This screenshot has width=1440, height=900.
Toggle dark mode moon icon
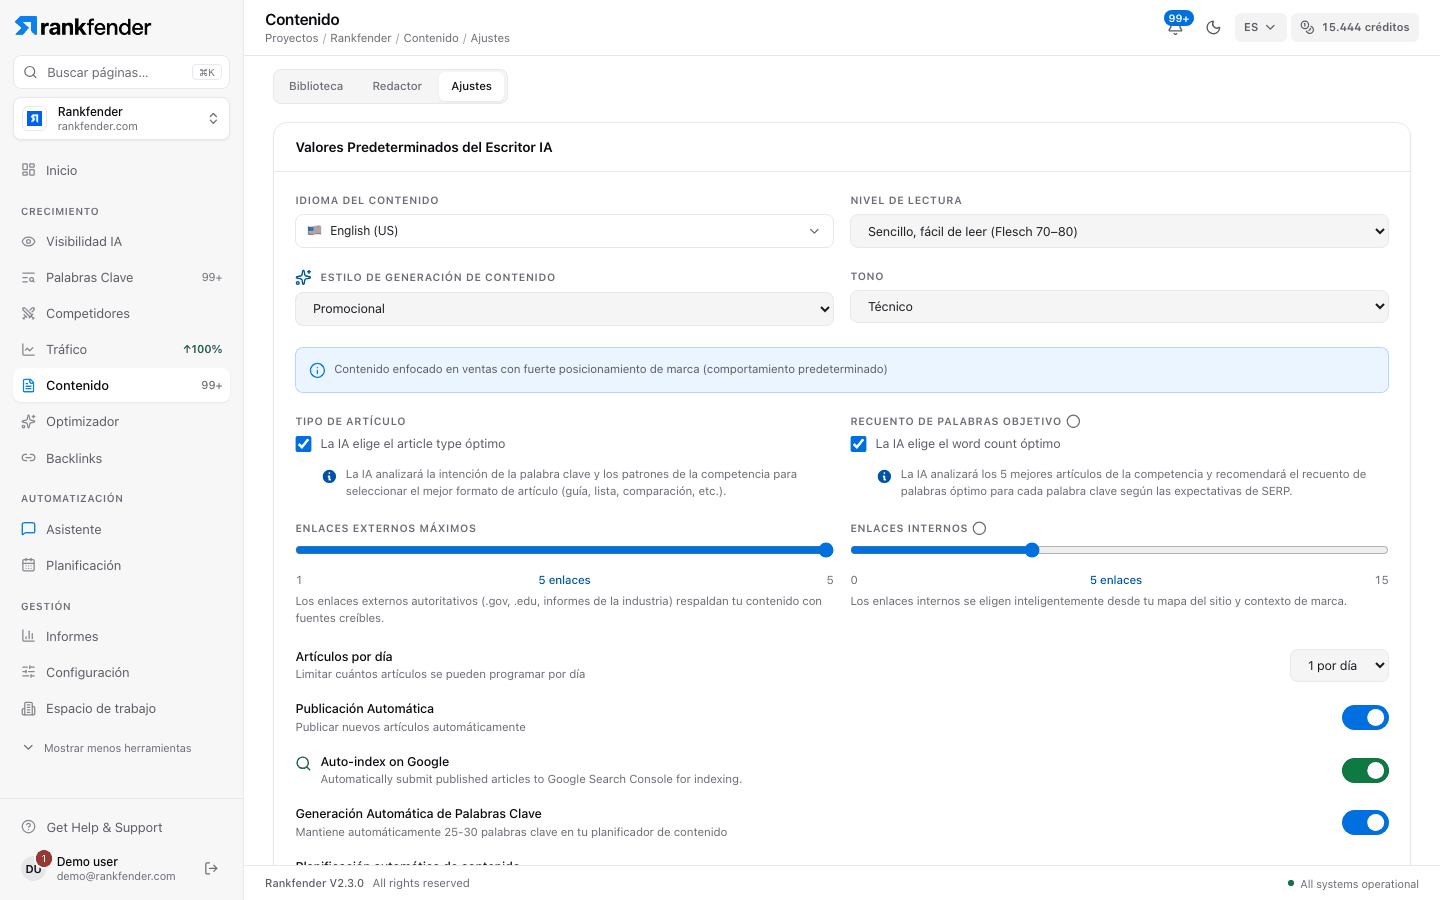coord(1213,27)
